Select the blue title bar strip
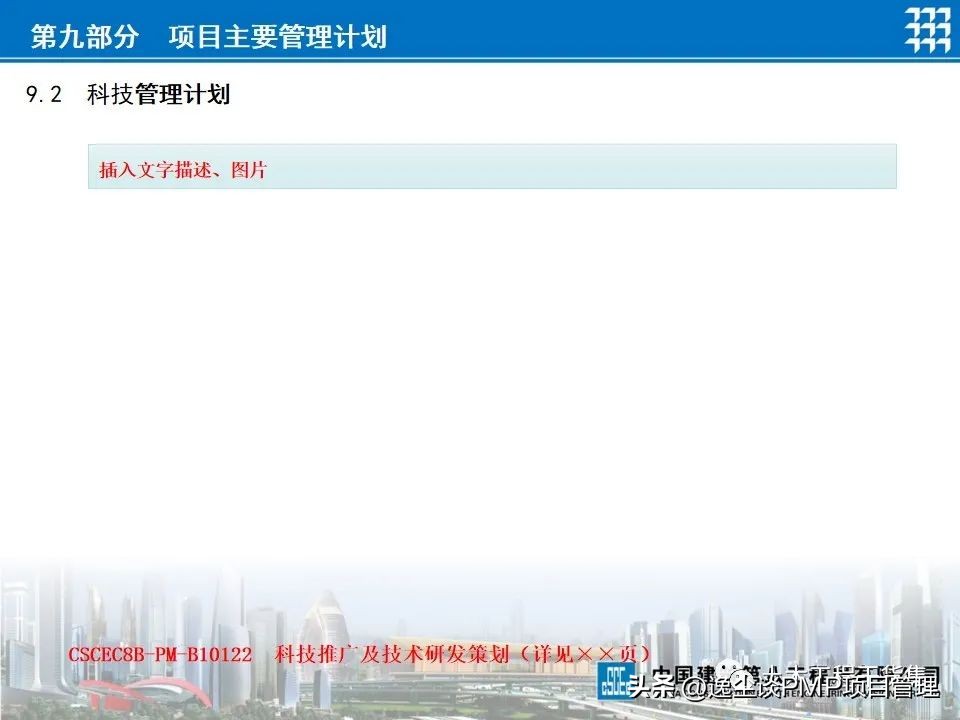Viewport: 960px width, 720px height. [480, 29]
